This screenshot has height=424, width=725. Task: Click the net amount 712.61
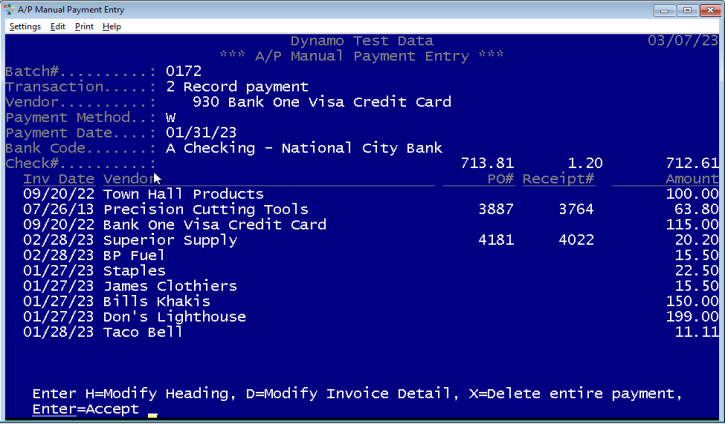pyautogui.click(x=692, y=163)
